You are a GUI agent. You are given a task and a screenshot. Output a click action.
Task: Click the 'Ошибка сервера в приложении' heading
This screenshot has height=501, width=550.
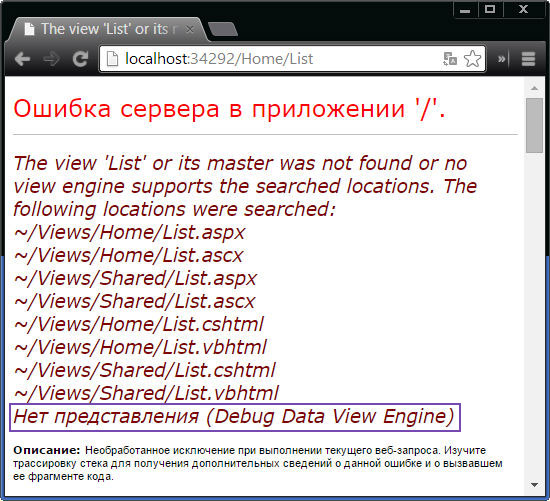[229, 108]
